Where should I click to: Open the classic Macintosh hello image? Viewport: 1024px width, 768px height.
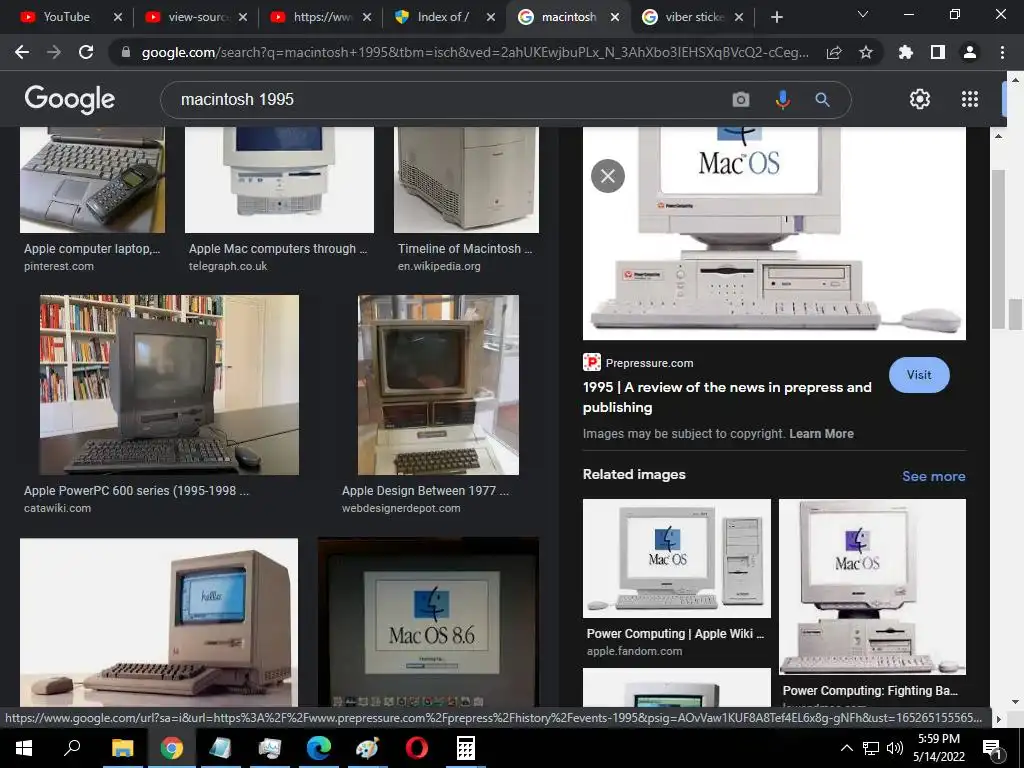coord(159,622)
